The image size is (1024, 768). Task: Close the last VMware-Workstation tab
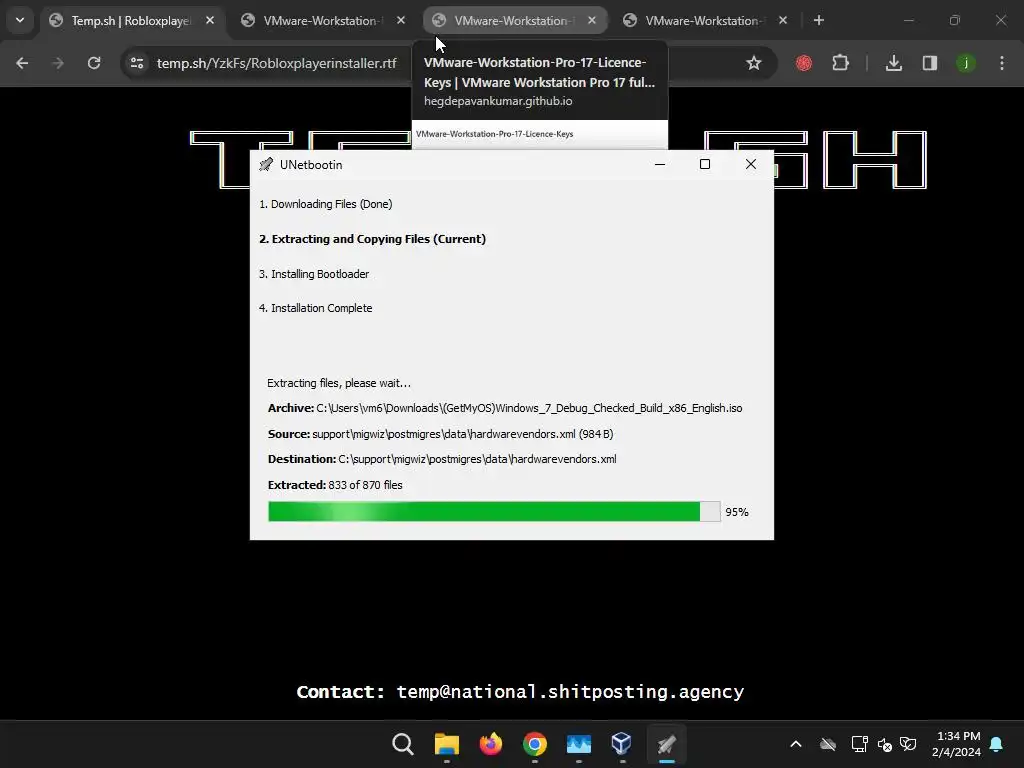point(783,21)
